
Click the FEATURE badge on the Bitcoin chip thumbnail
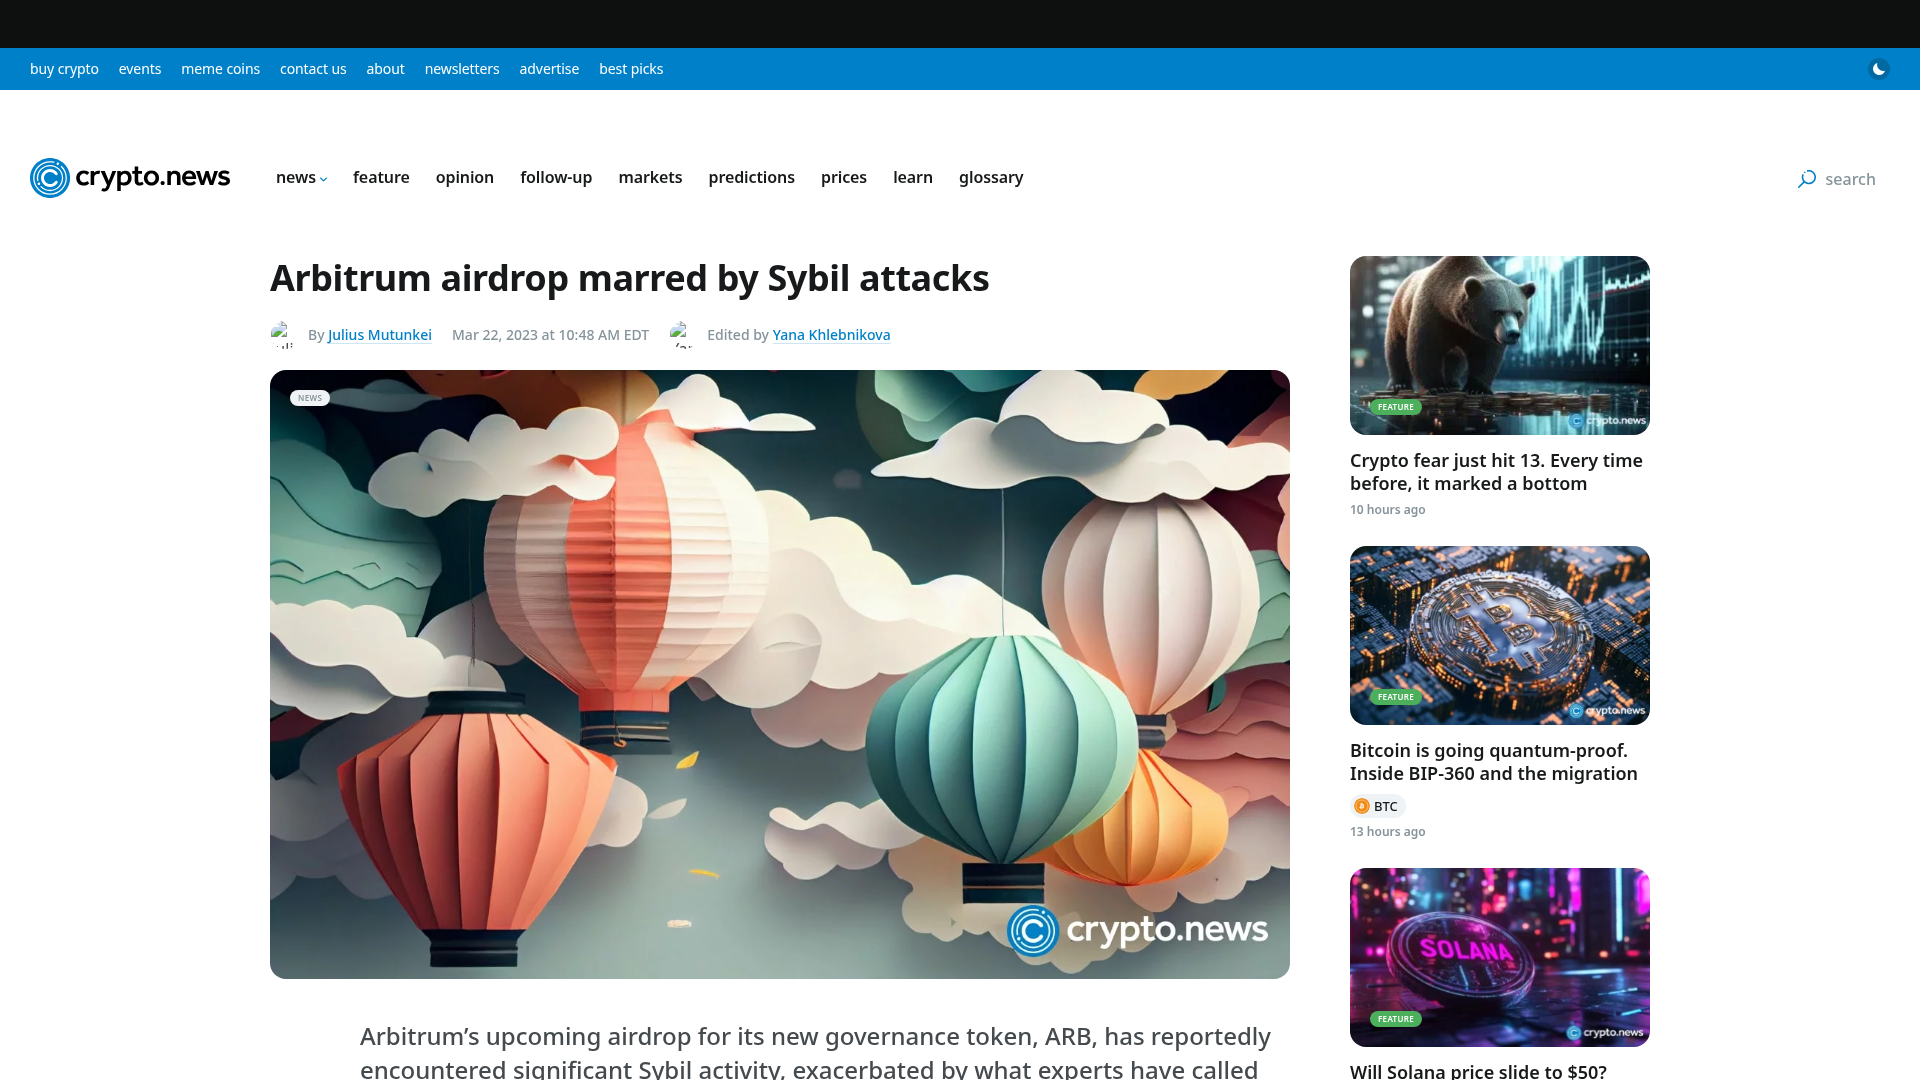pyautogui.click(x=1396, y=697)
